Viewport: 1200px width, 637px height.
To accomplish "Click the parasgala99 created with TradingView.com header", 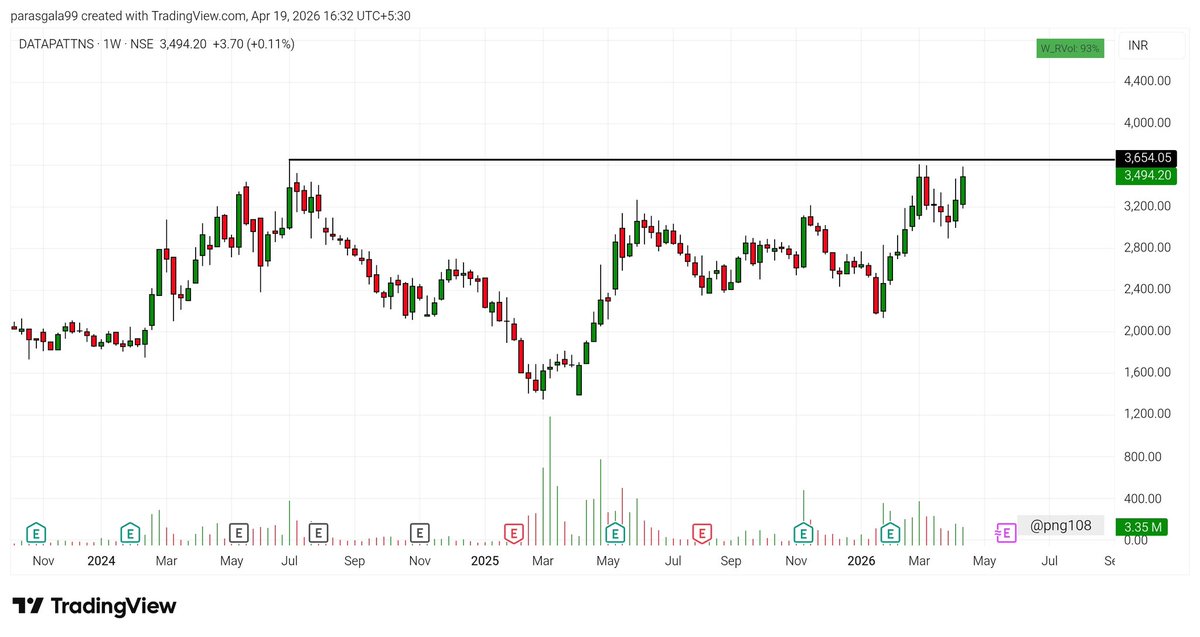I will tap(210, 16).
